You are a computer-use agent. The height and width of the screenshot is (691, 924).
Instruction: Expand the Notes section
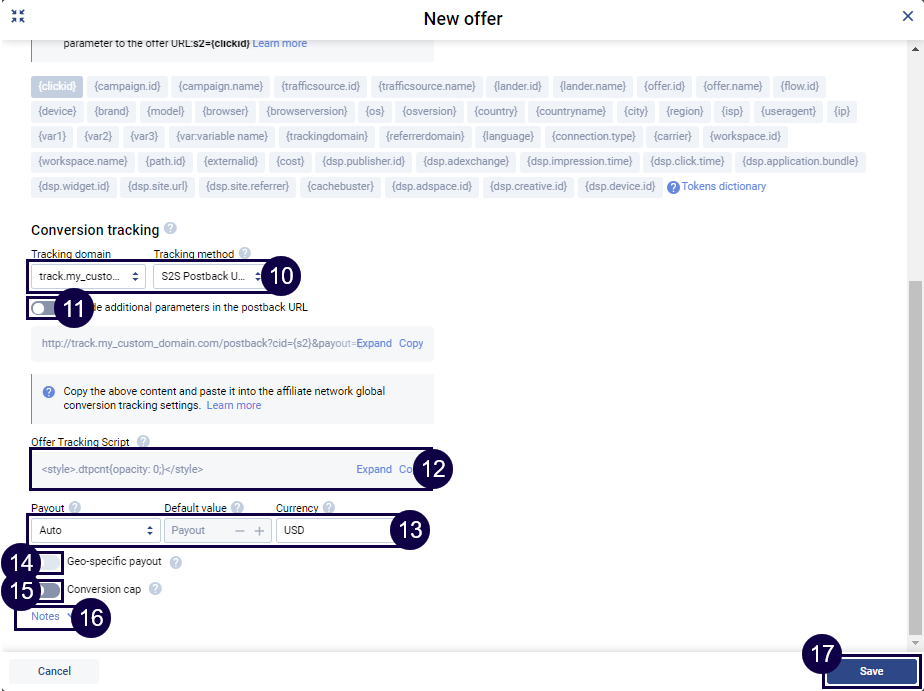click(x=46, y=617)
